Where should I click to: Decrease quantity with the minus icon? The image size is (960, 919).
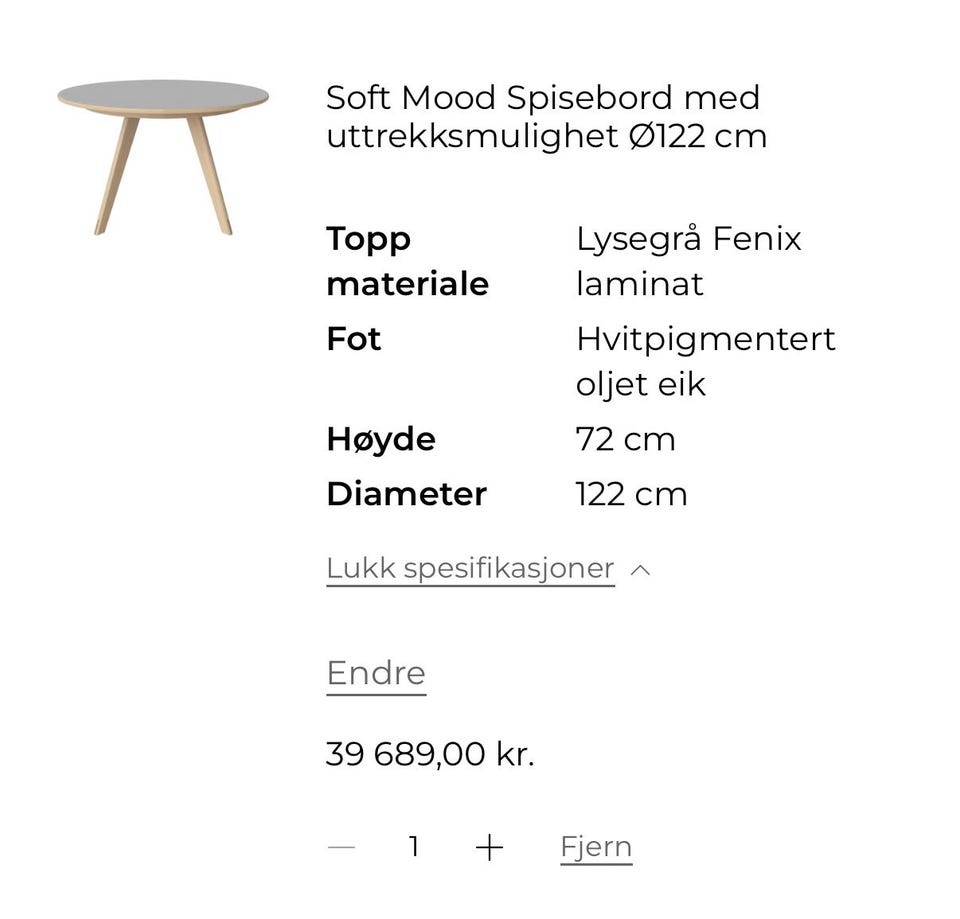tap(341, 847)
